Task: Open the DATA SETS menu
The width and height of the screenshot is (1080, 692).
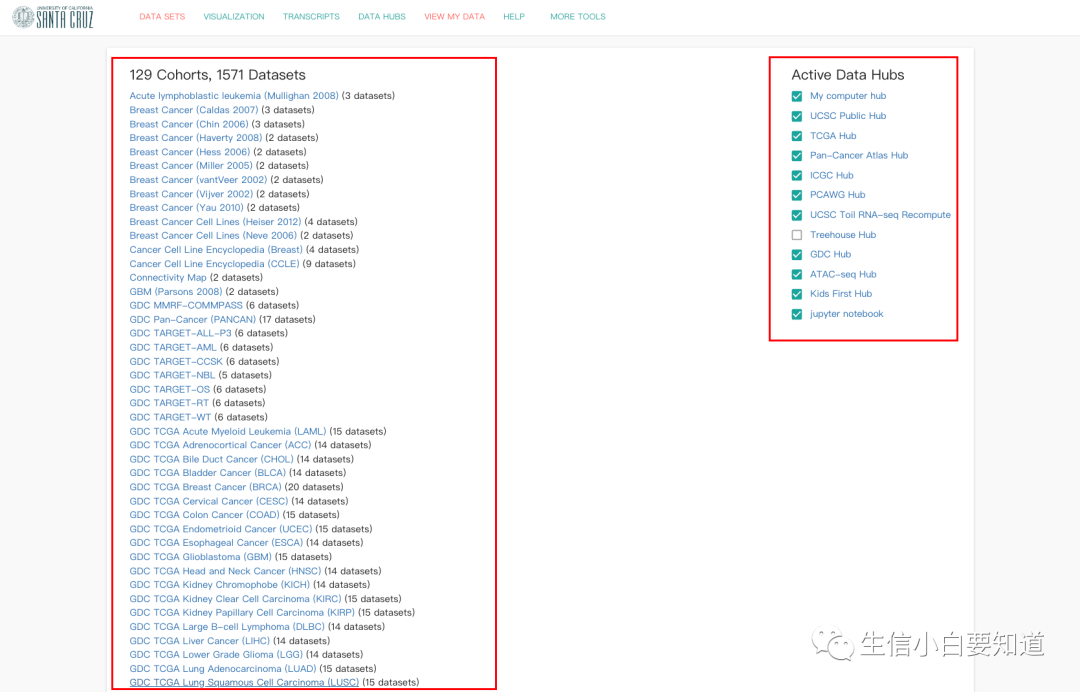Action: 162,17
